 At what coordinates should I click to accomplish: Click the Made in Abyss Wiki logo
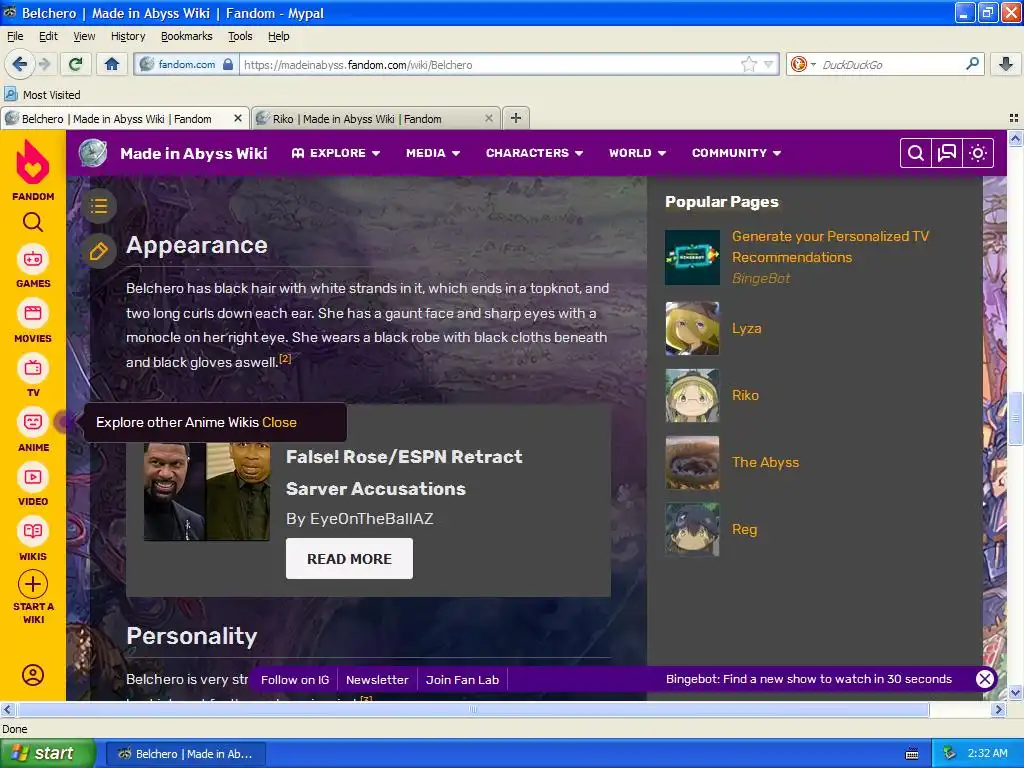[x=93, y=153]
